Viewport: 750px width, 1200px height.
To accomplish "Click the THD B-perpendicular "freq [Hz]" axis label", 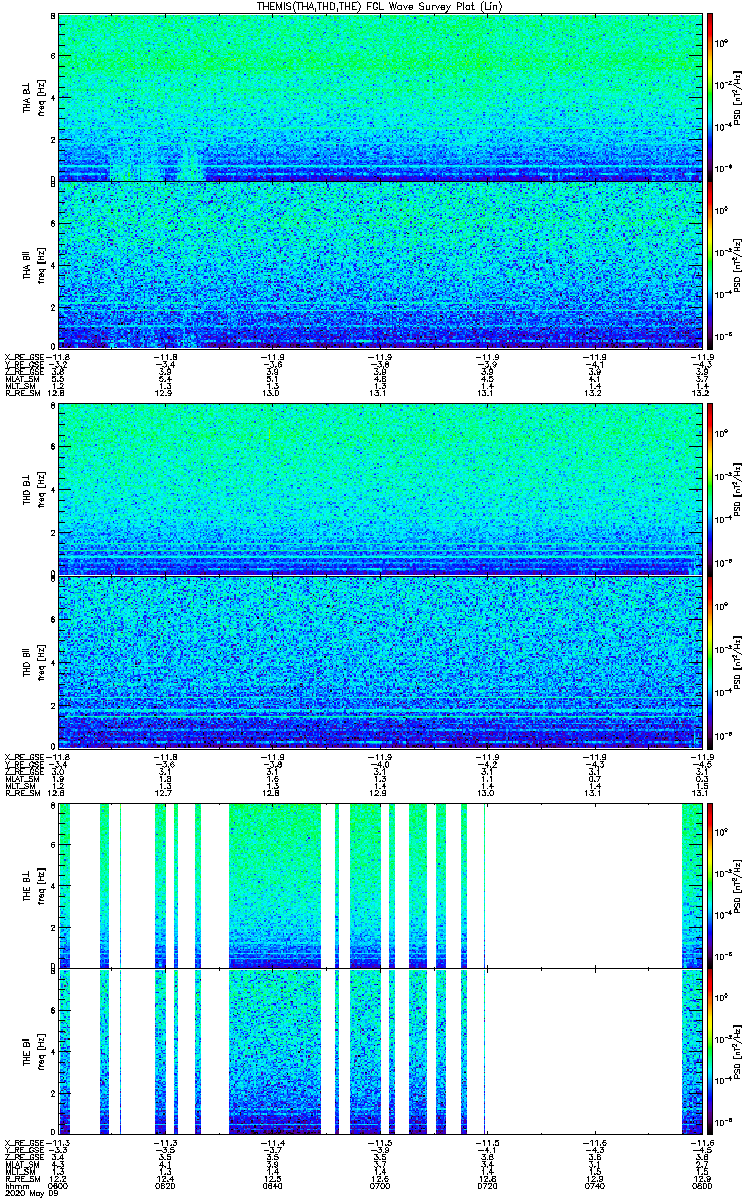I will coord(40,489).
